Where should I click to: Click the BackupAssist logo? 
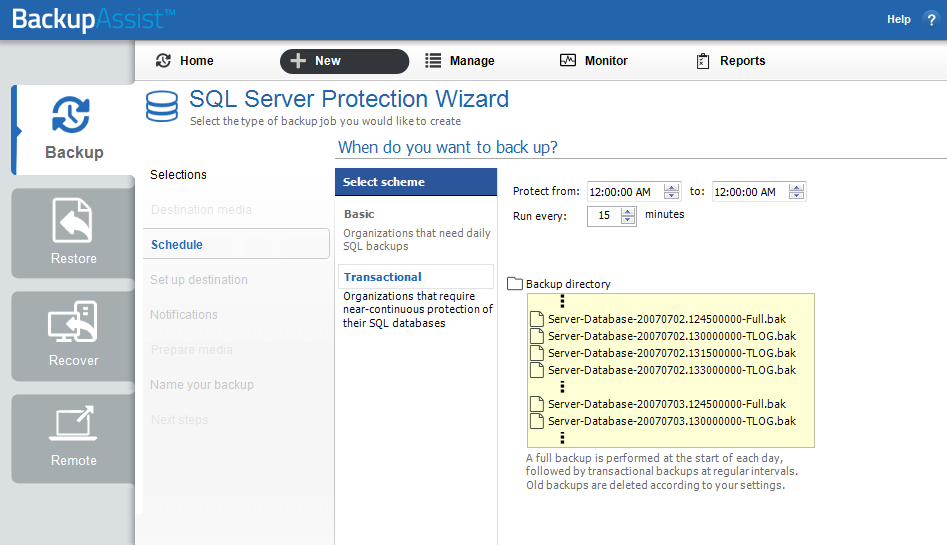(x=94, y=19)
